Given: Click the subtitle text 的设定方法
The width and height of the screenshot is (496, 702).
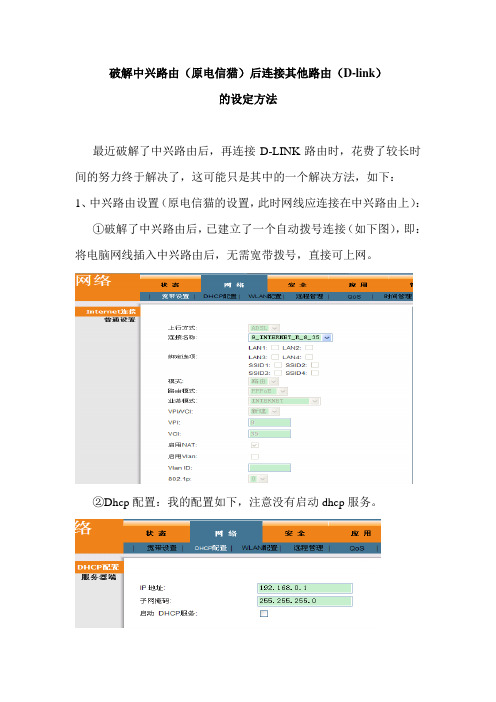Looking at the screenshot, I should [248, 99].
